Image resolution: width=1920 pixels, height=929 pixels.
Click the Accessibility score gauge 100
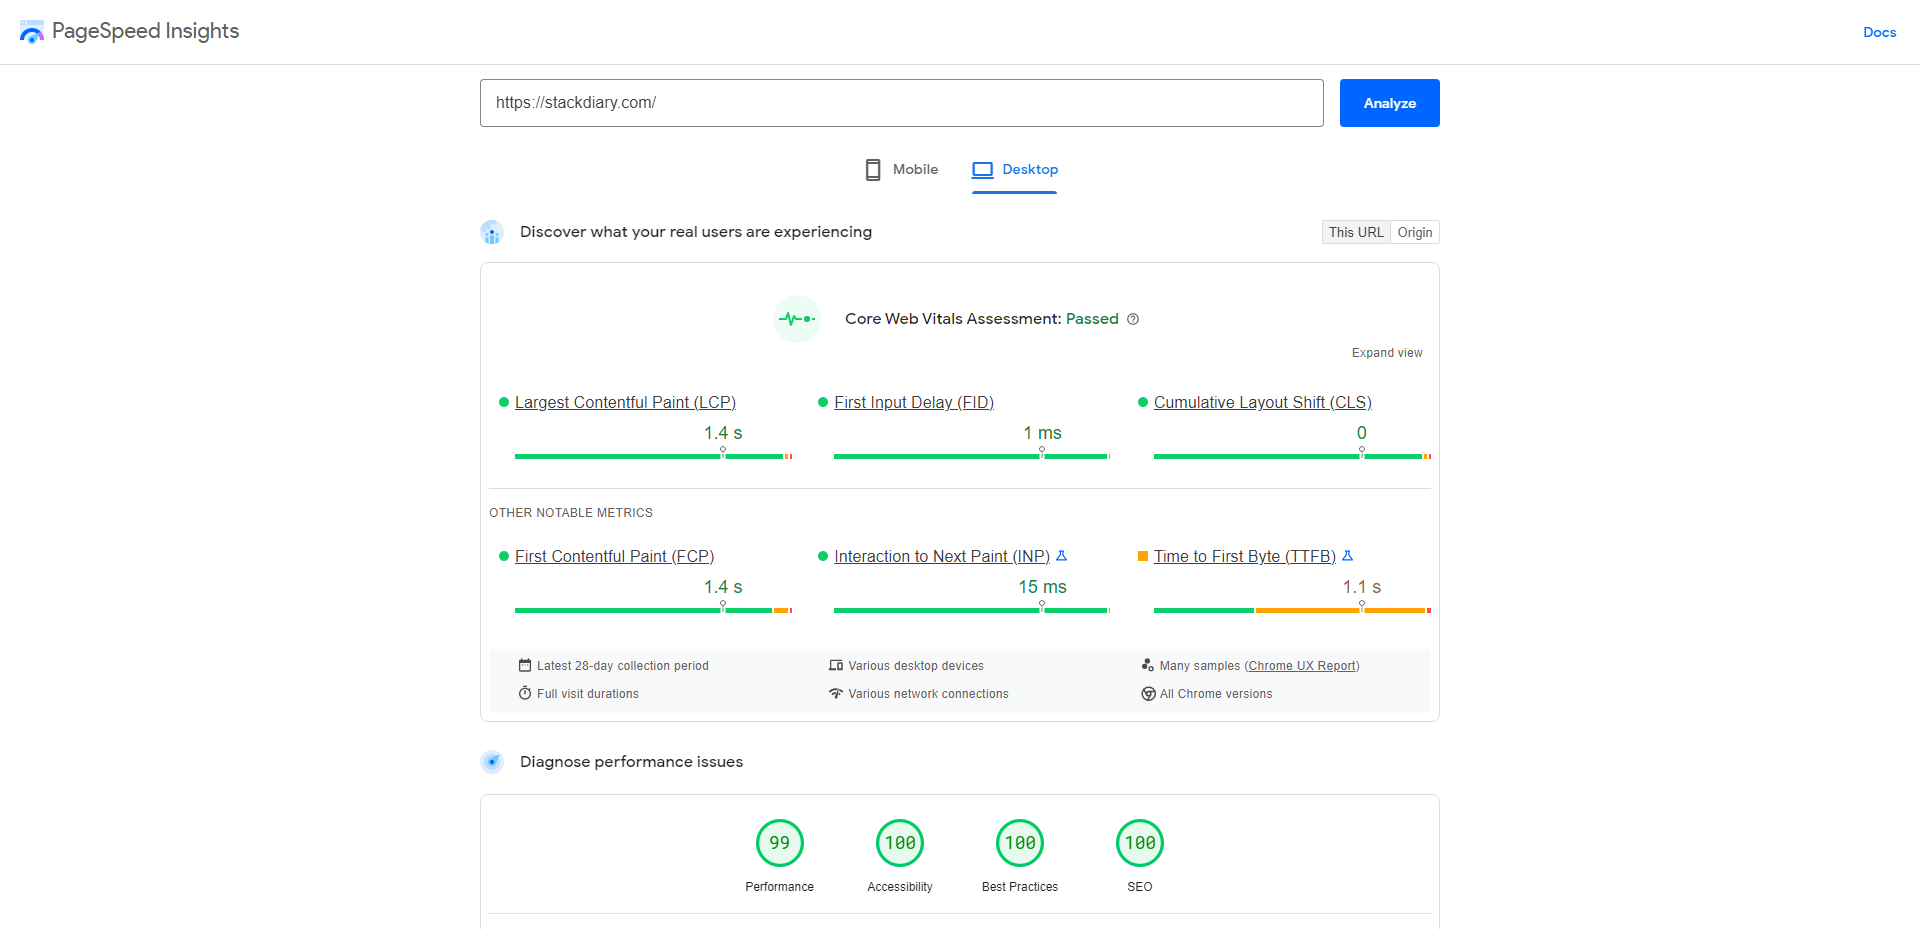pyautogui.click(x=900, y=843)
